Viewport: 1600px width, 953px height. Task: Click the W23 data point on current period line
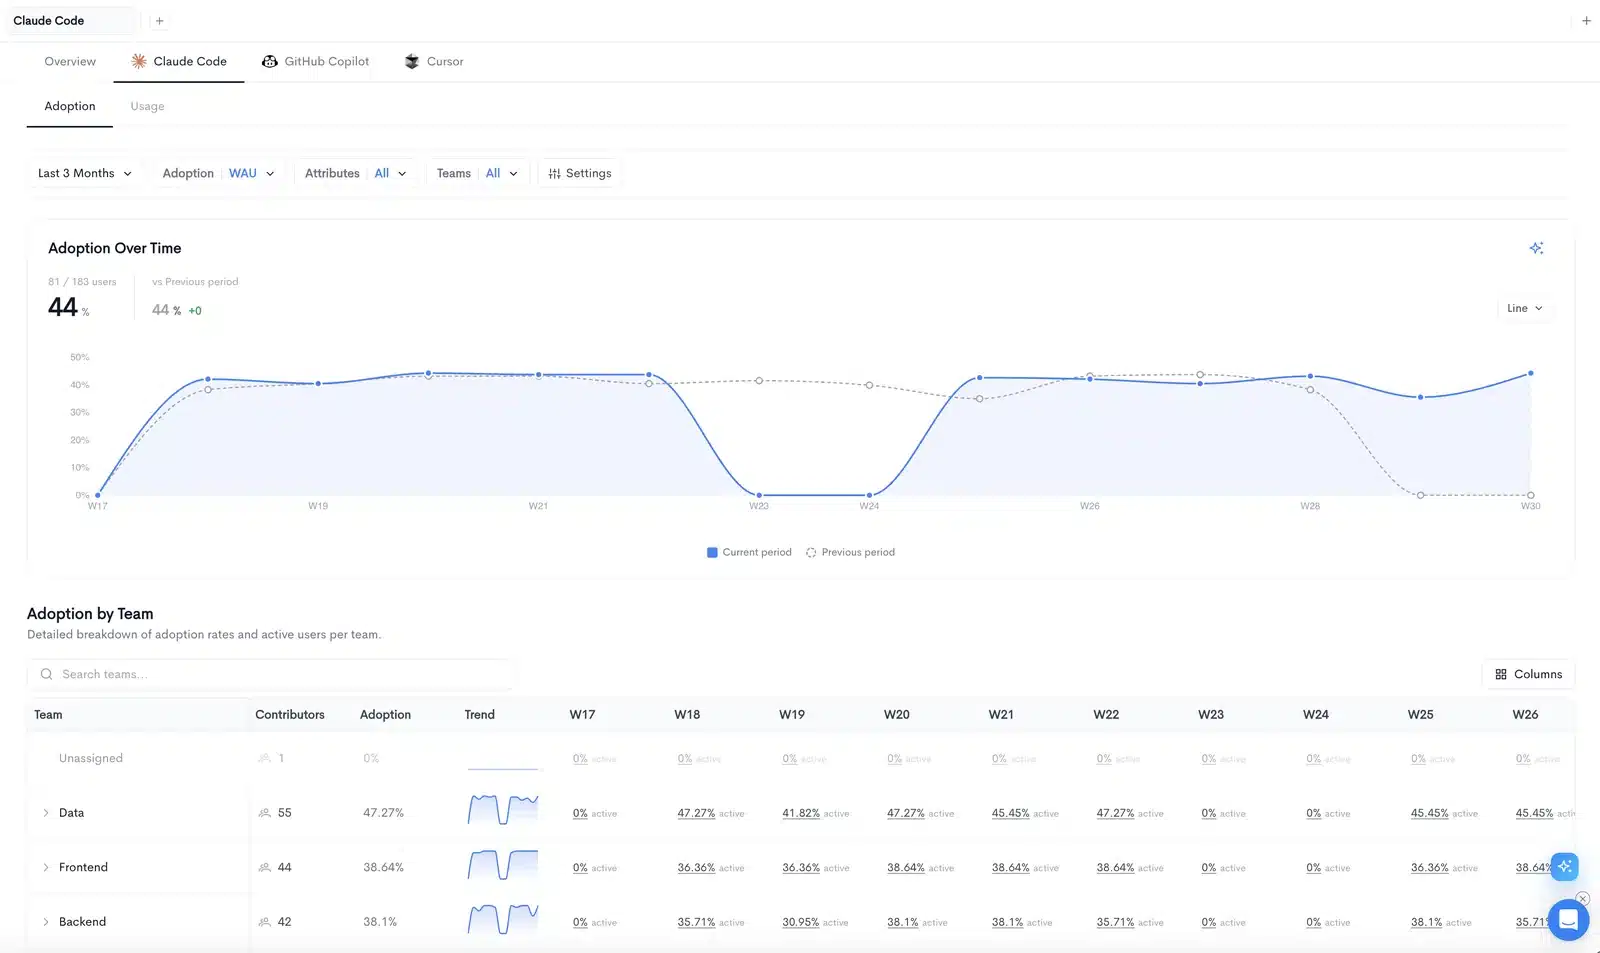759,495
